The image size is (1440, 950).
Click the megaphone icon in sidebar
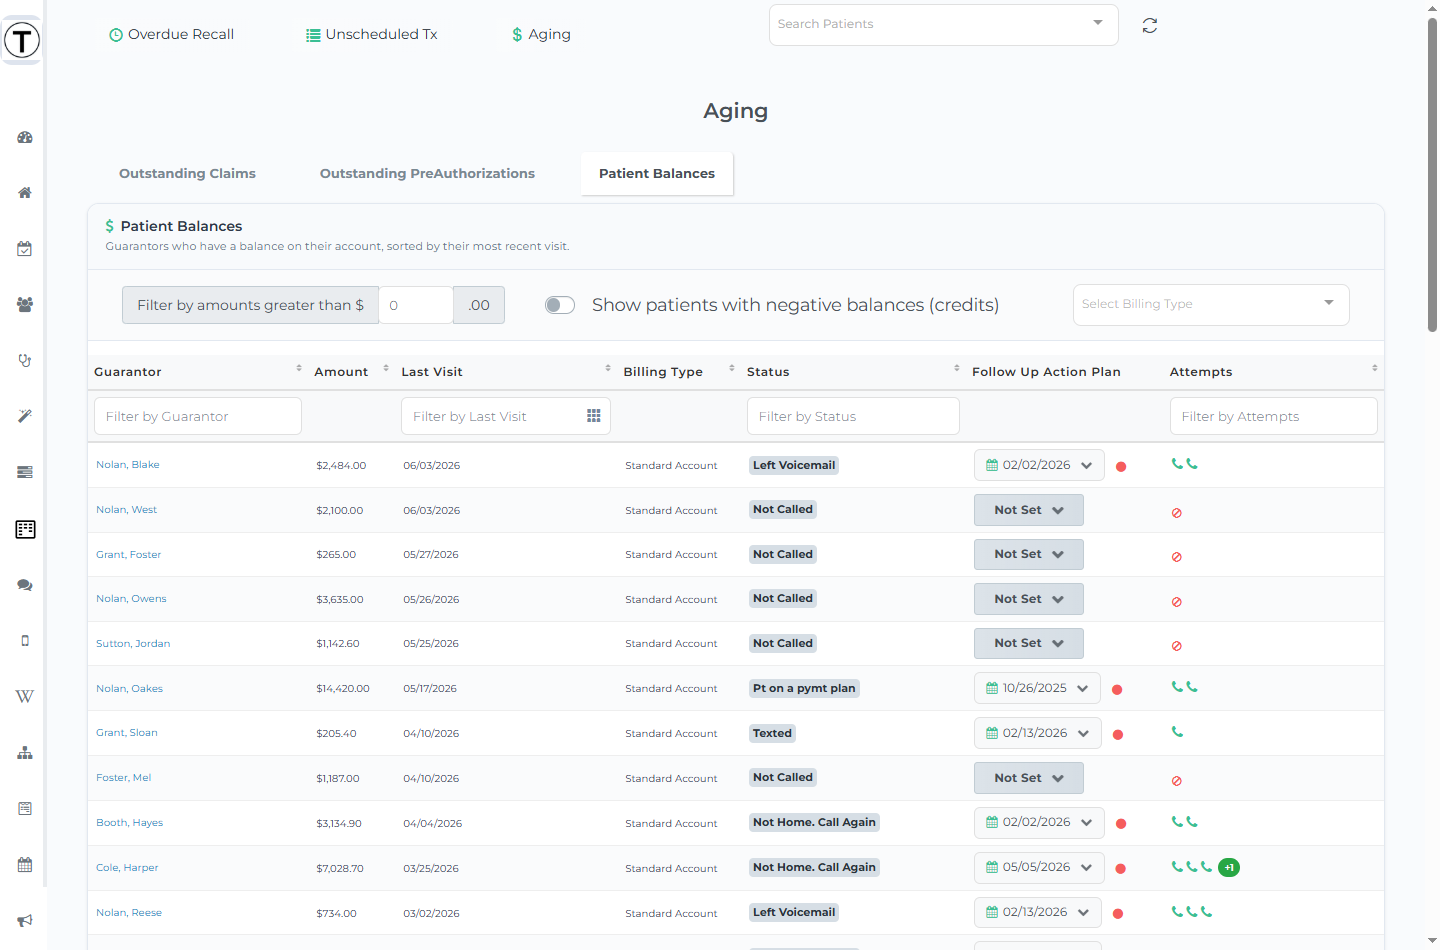click(x=25, y=920)
